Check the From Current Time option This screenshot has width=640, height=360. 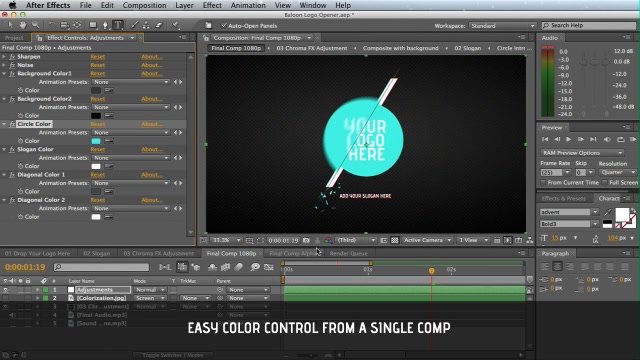(543, 182)
